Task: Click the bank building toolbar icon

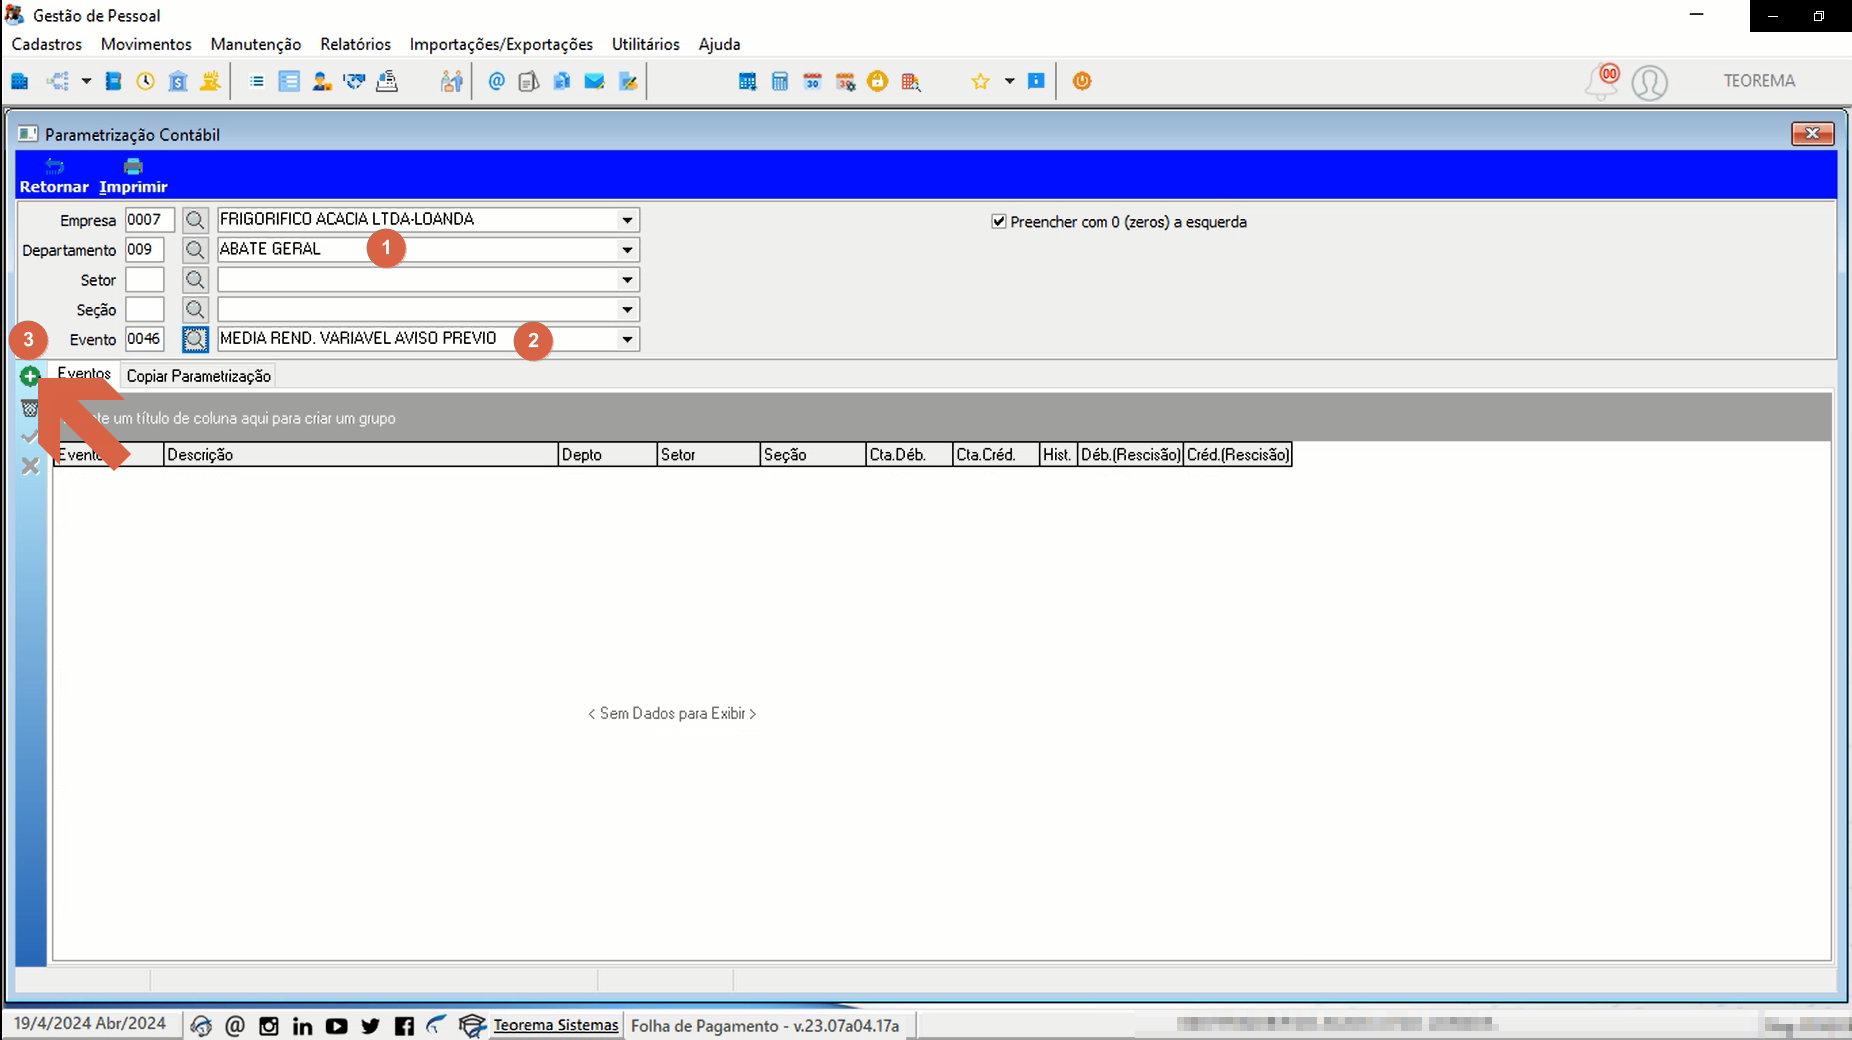Action: [178, 81]
